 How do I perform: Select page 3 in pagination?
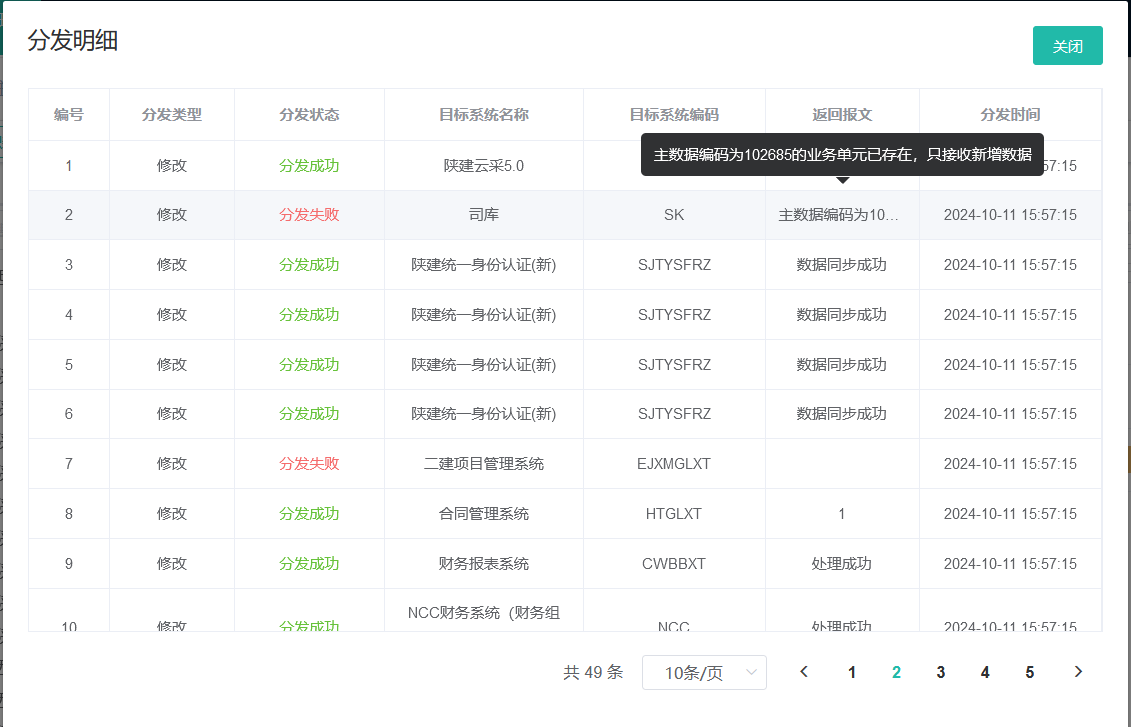(941, 672)
